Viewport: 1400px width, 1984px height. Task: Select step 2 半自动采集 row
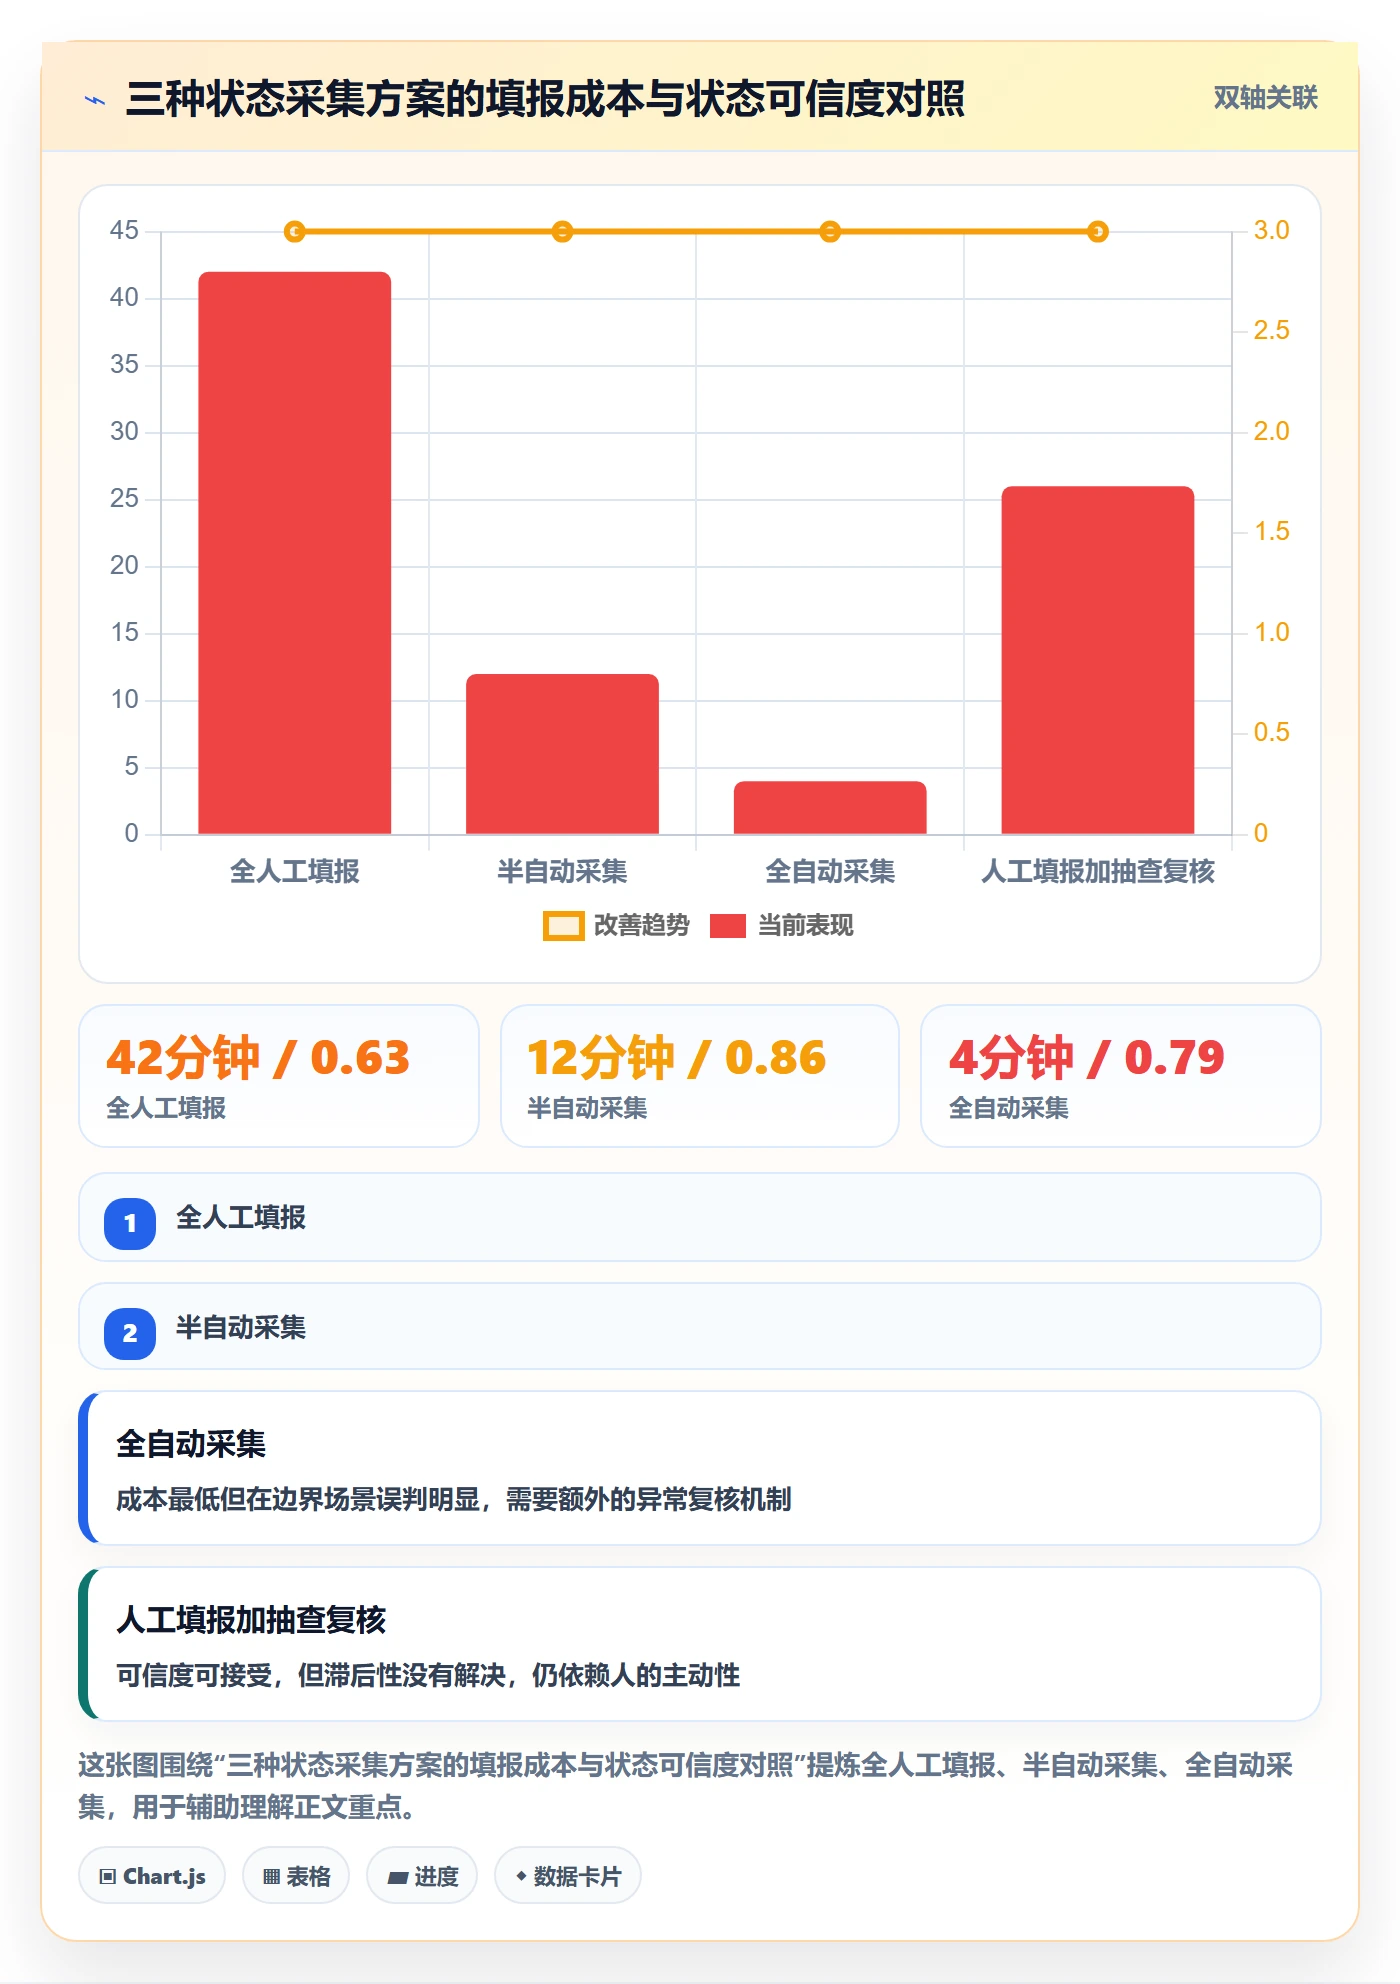pos(700,1327)
